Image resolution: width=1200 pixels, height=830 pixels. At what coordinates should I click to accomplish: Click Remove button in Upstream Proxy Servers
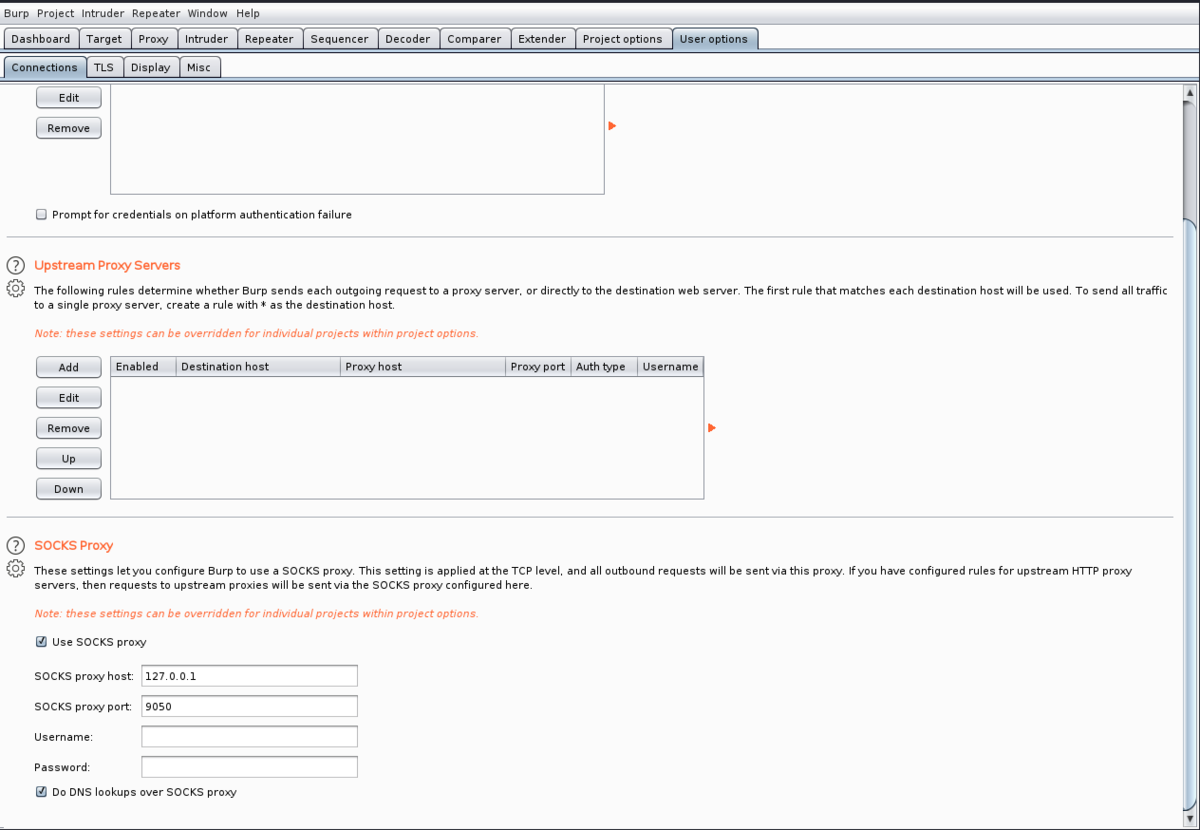coord(69,428)
